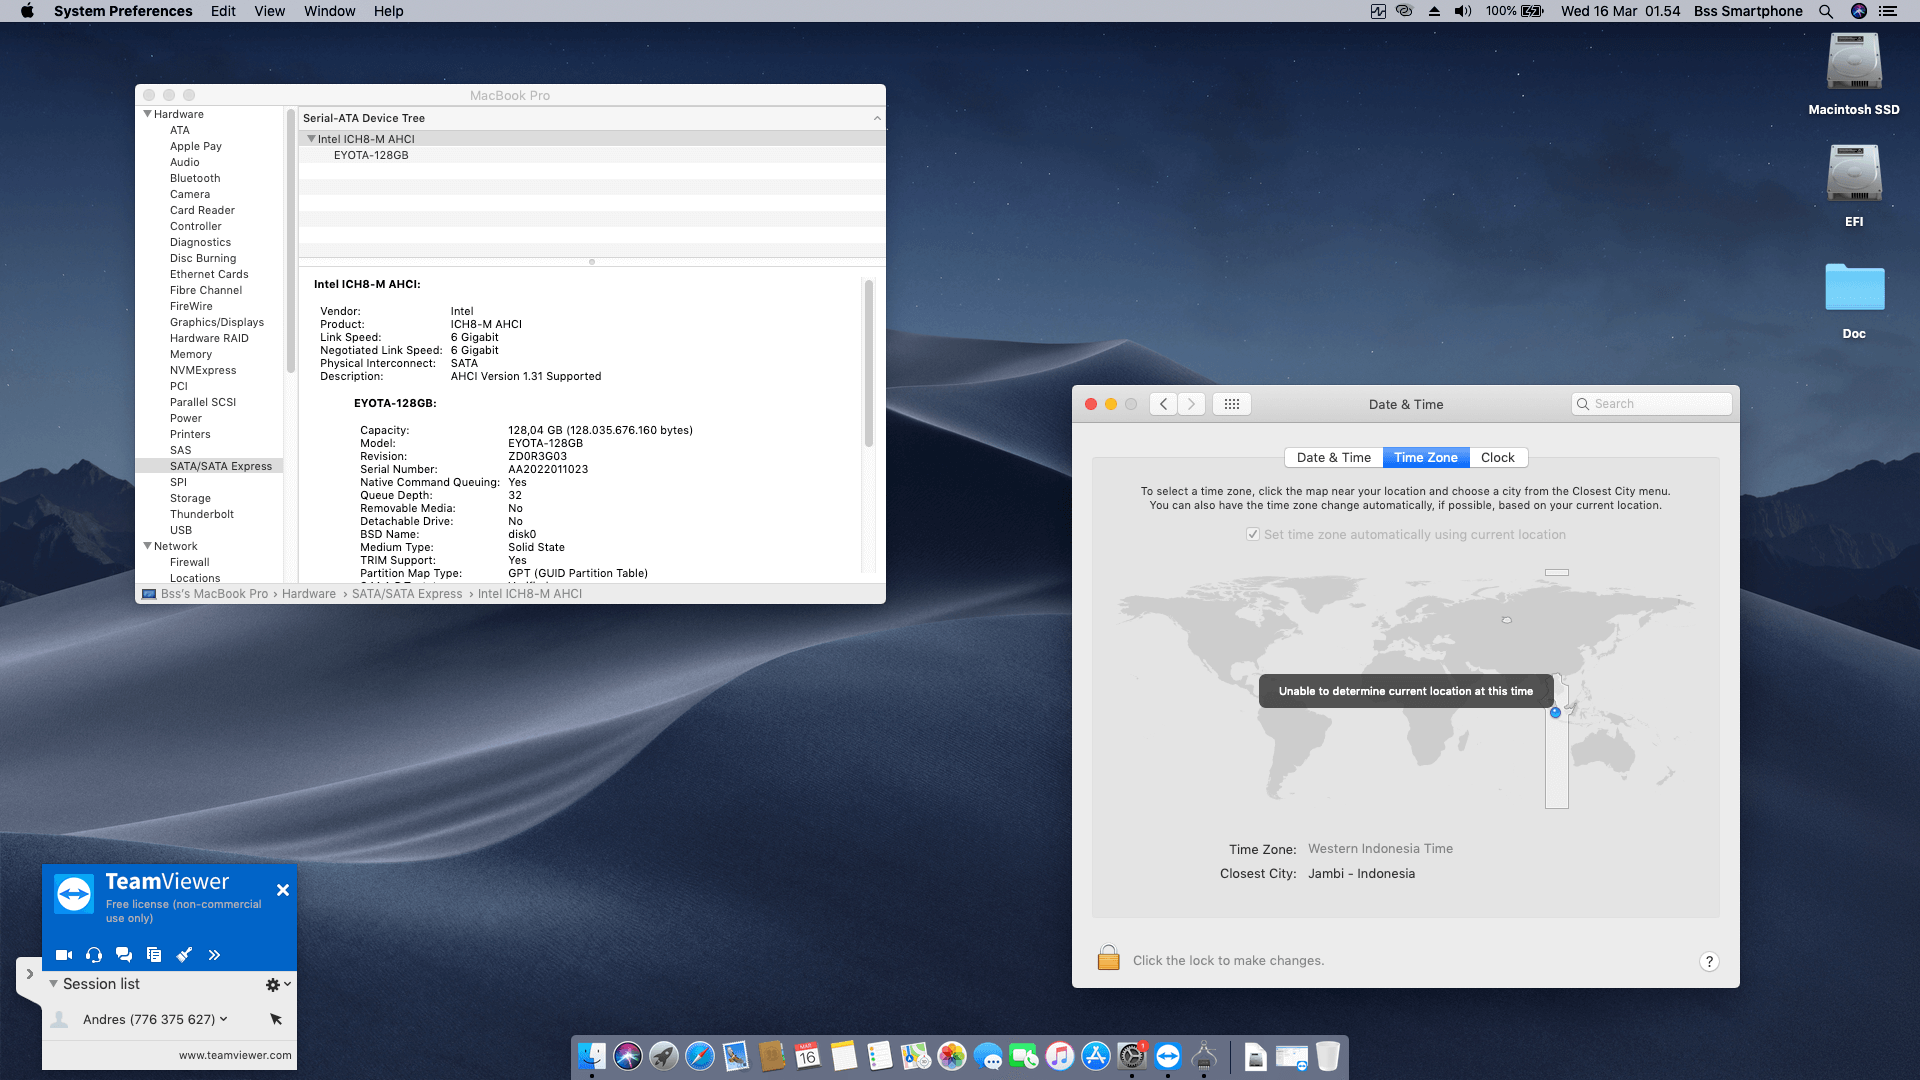Expand Andres (776 375 627) session dropdown
1920x1080 pixels.
click(223, 1019)
